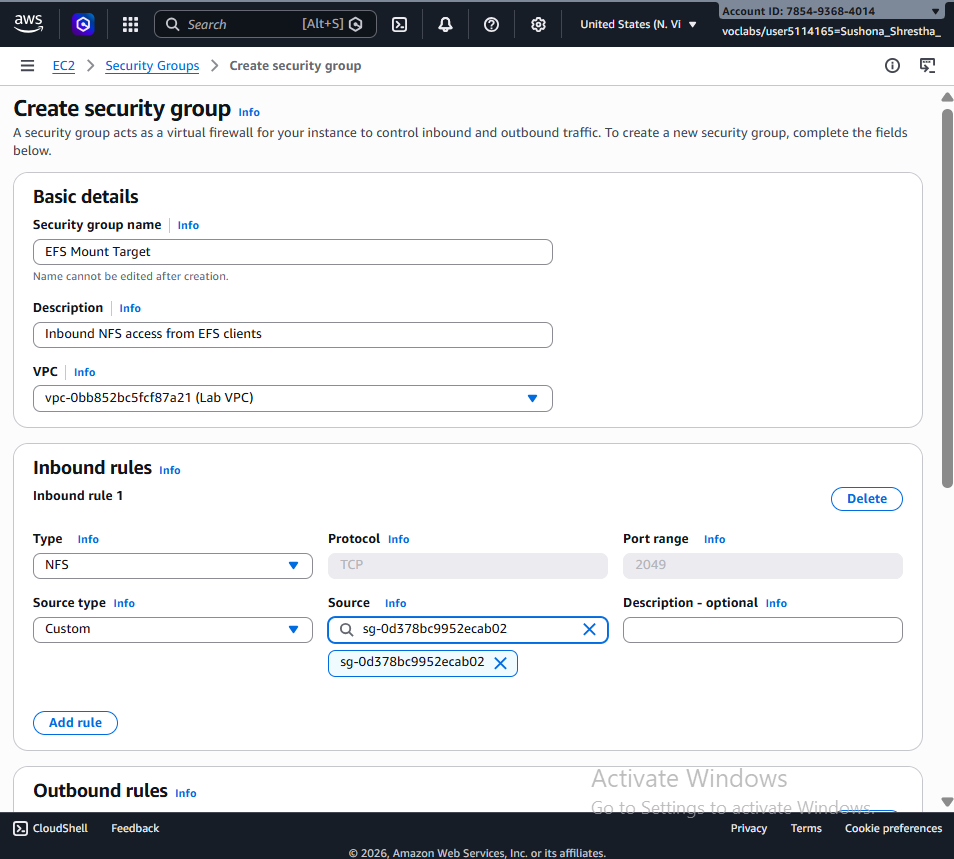Click the Account ID 7854-9368-4014 text
954x859 pixels.
click(798, 11)
